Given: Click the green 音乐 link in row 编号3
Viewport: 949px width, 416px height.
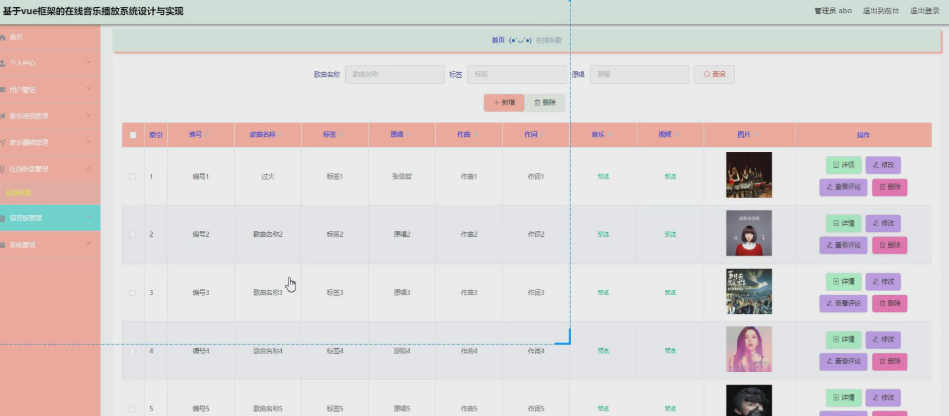Looking at the screenshot, I should (603, 292).
